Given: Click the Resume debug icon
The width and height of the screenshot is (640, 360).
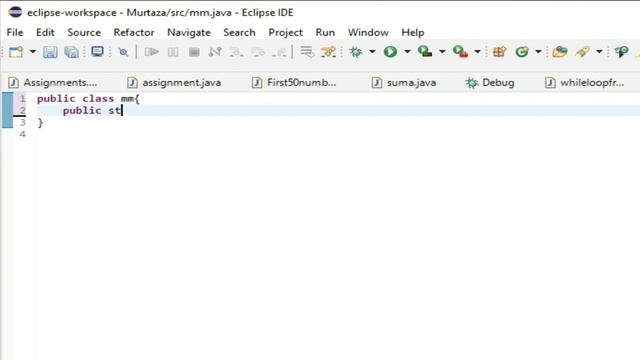Looking at the screenshot, I should [x=151, y=52].
